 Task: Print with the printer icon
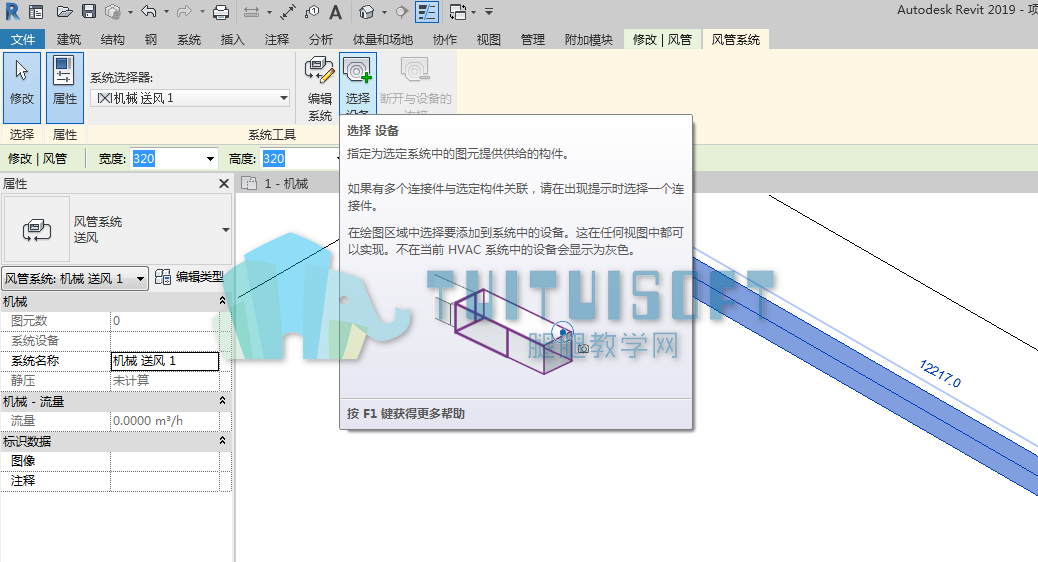(221, 12)
